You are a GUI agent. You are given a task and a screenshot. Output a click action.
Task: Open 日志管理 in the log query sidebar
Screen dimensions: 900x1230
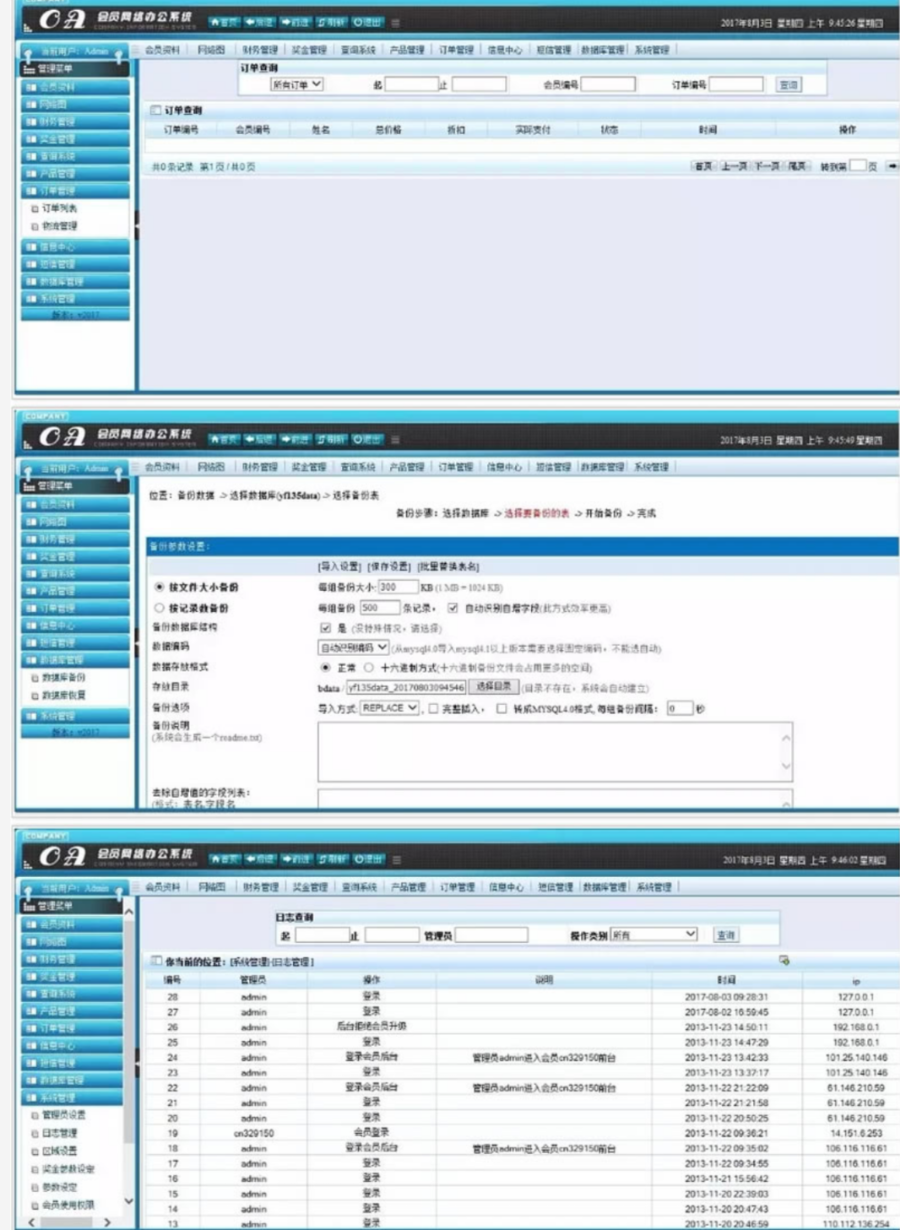pos(59,1132)
